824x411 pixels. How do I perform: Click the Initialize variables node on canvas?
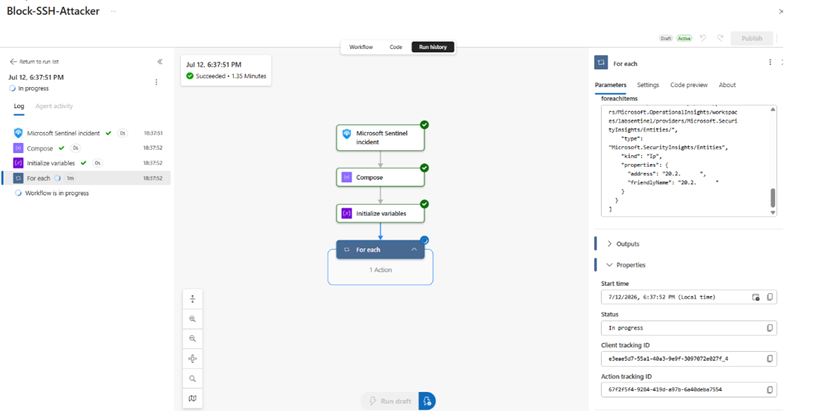pyautogui.click(x=380, y=213)
